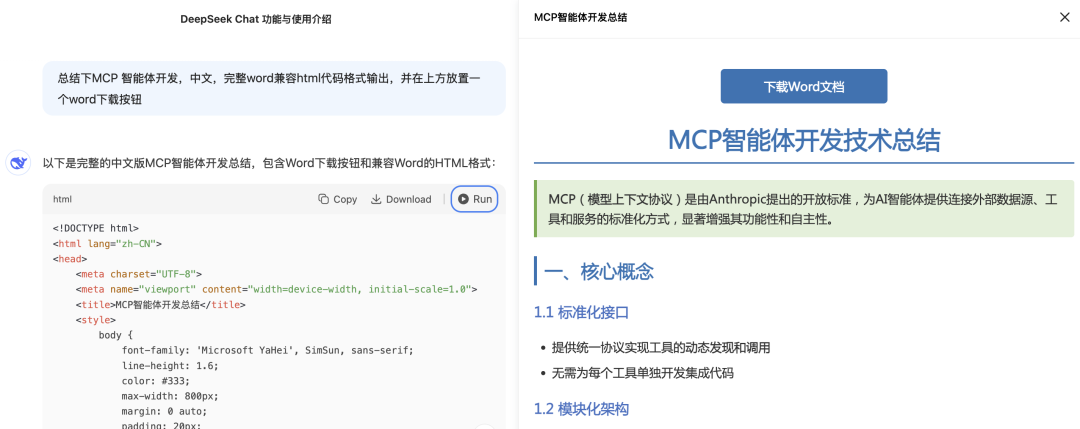Click heading MCP智能体开发技术总结
Image resolution: width=1080 pixels, height=429 pixels.
click(x=804, y=140)
